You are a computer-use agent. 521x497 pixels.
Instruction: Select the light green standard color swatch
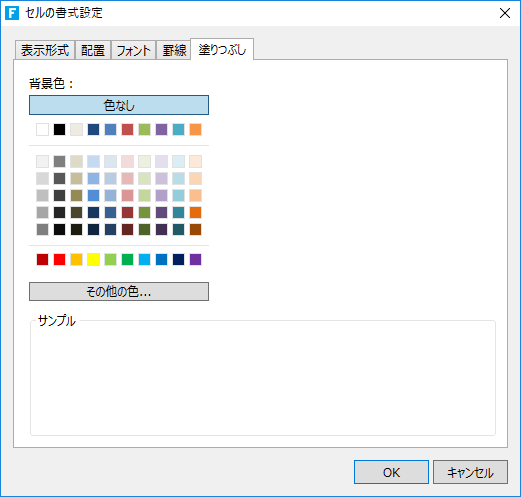110,259
